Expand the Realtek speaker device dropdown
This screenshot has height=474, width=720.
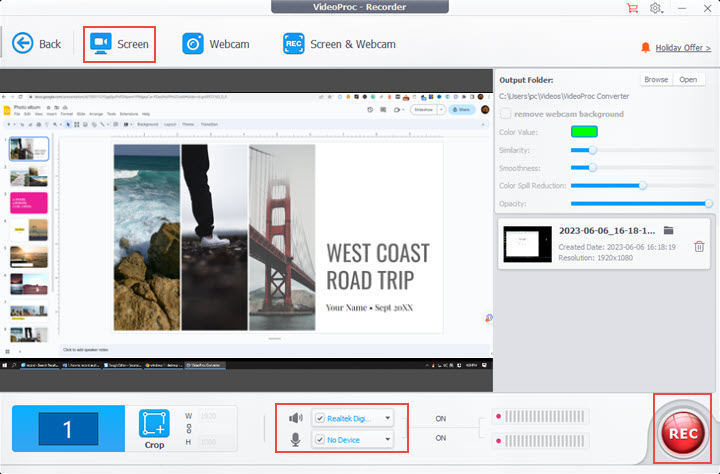coord(387,418)
